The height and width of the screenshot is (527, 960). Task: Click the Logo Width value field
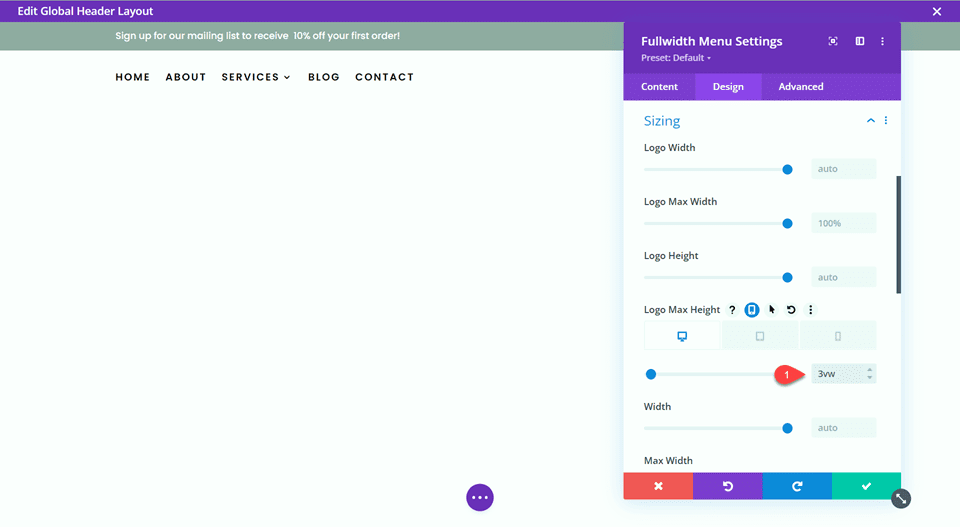(x=844, y=169)
